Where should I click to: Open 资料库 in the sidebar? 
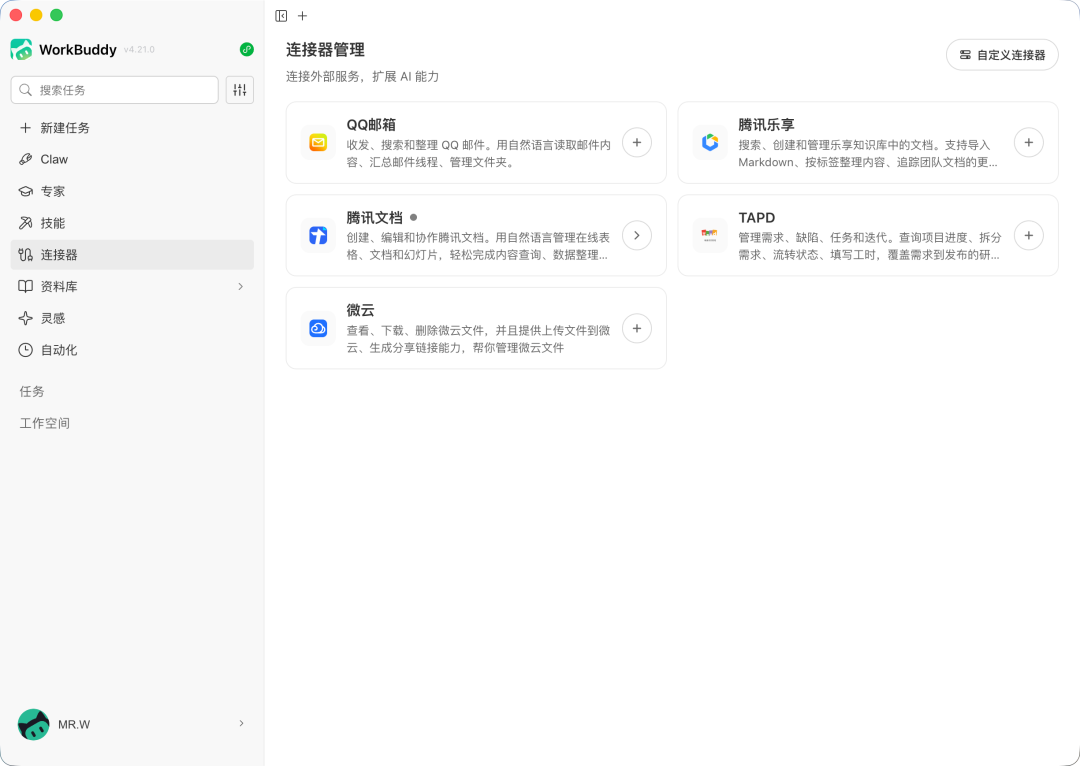[x=132, y=287]
